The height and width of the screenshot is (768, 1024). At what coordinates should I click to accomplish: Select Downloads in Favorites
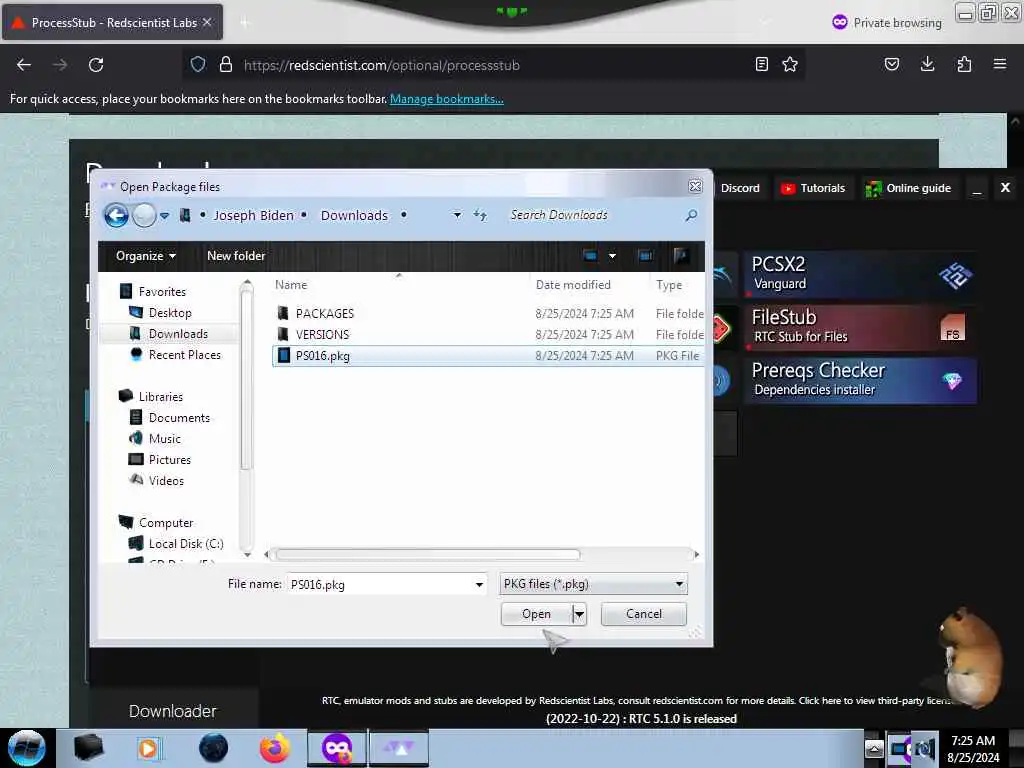tap(178, 334)
